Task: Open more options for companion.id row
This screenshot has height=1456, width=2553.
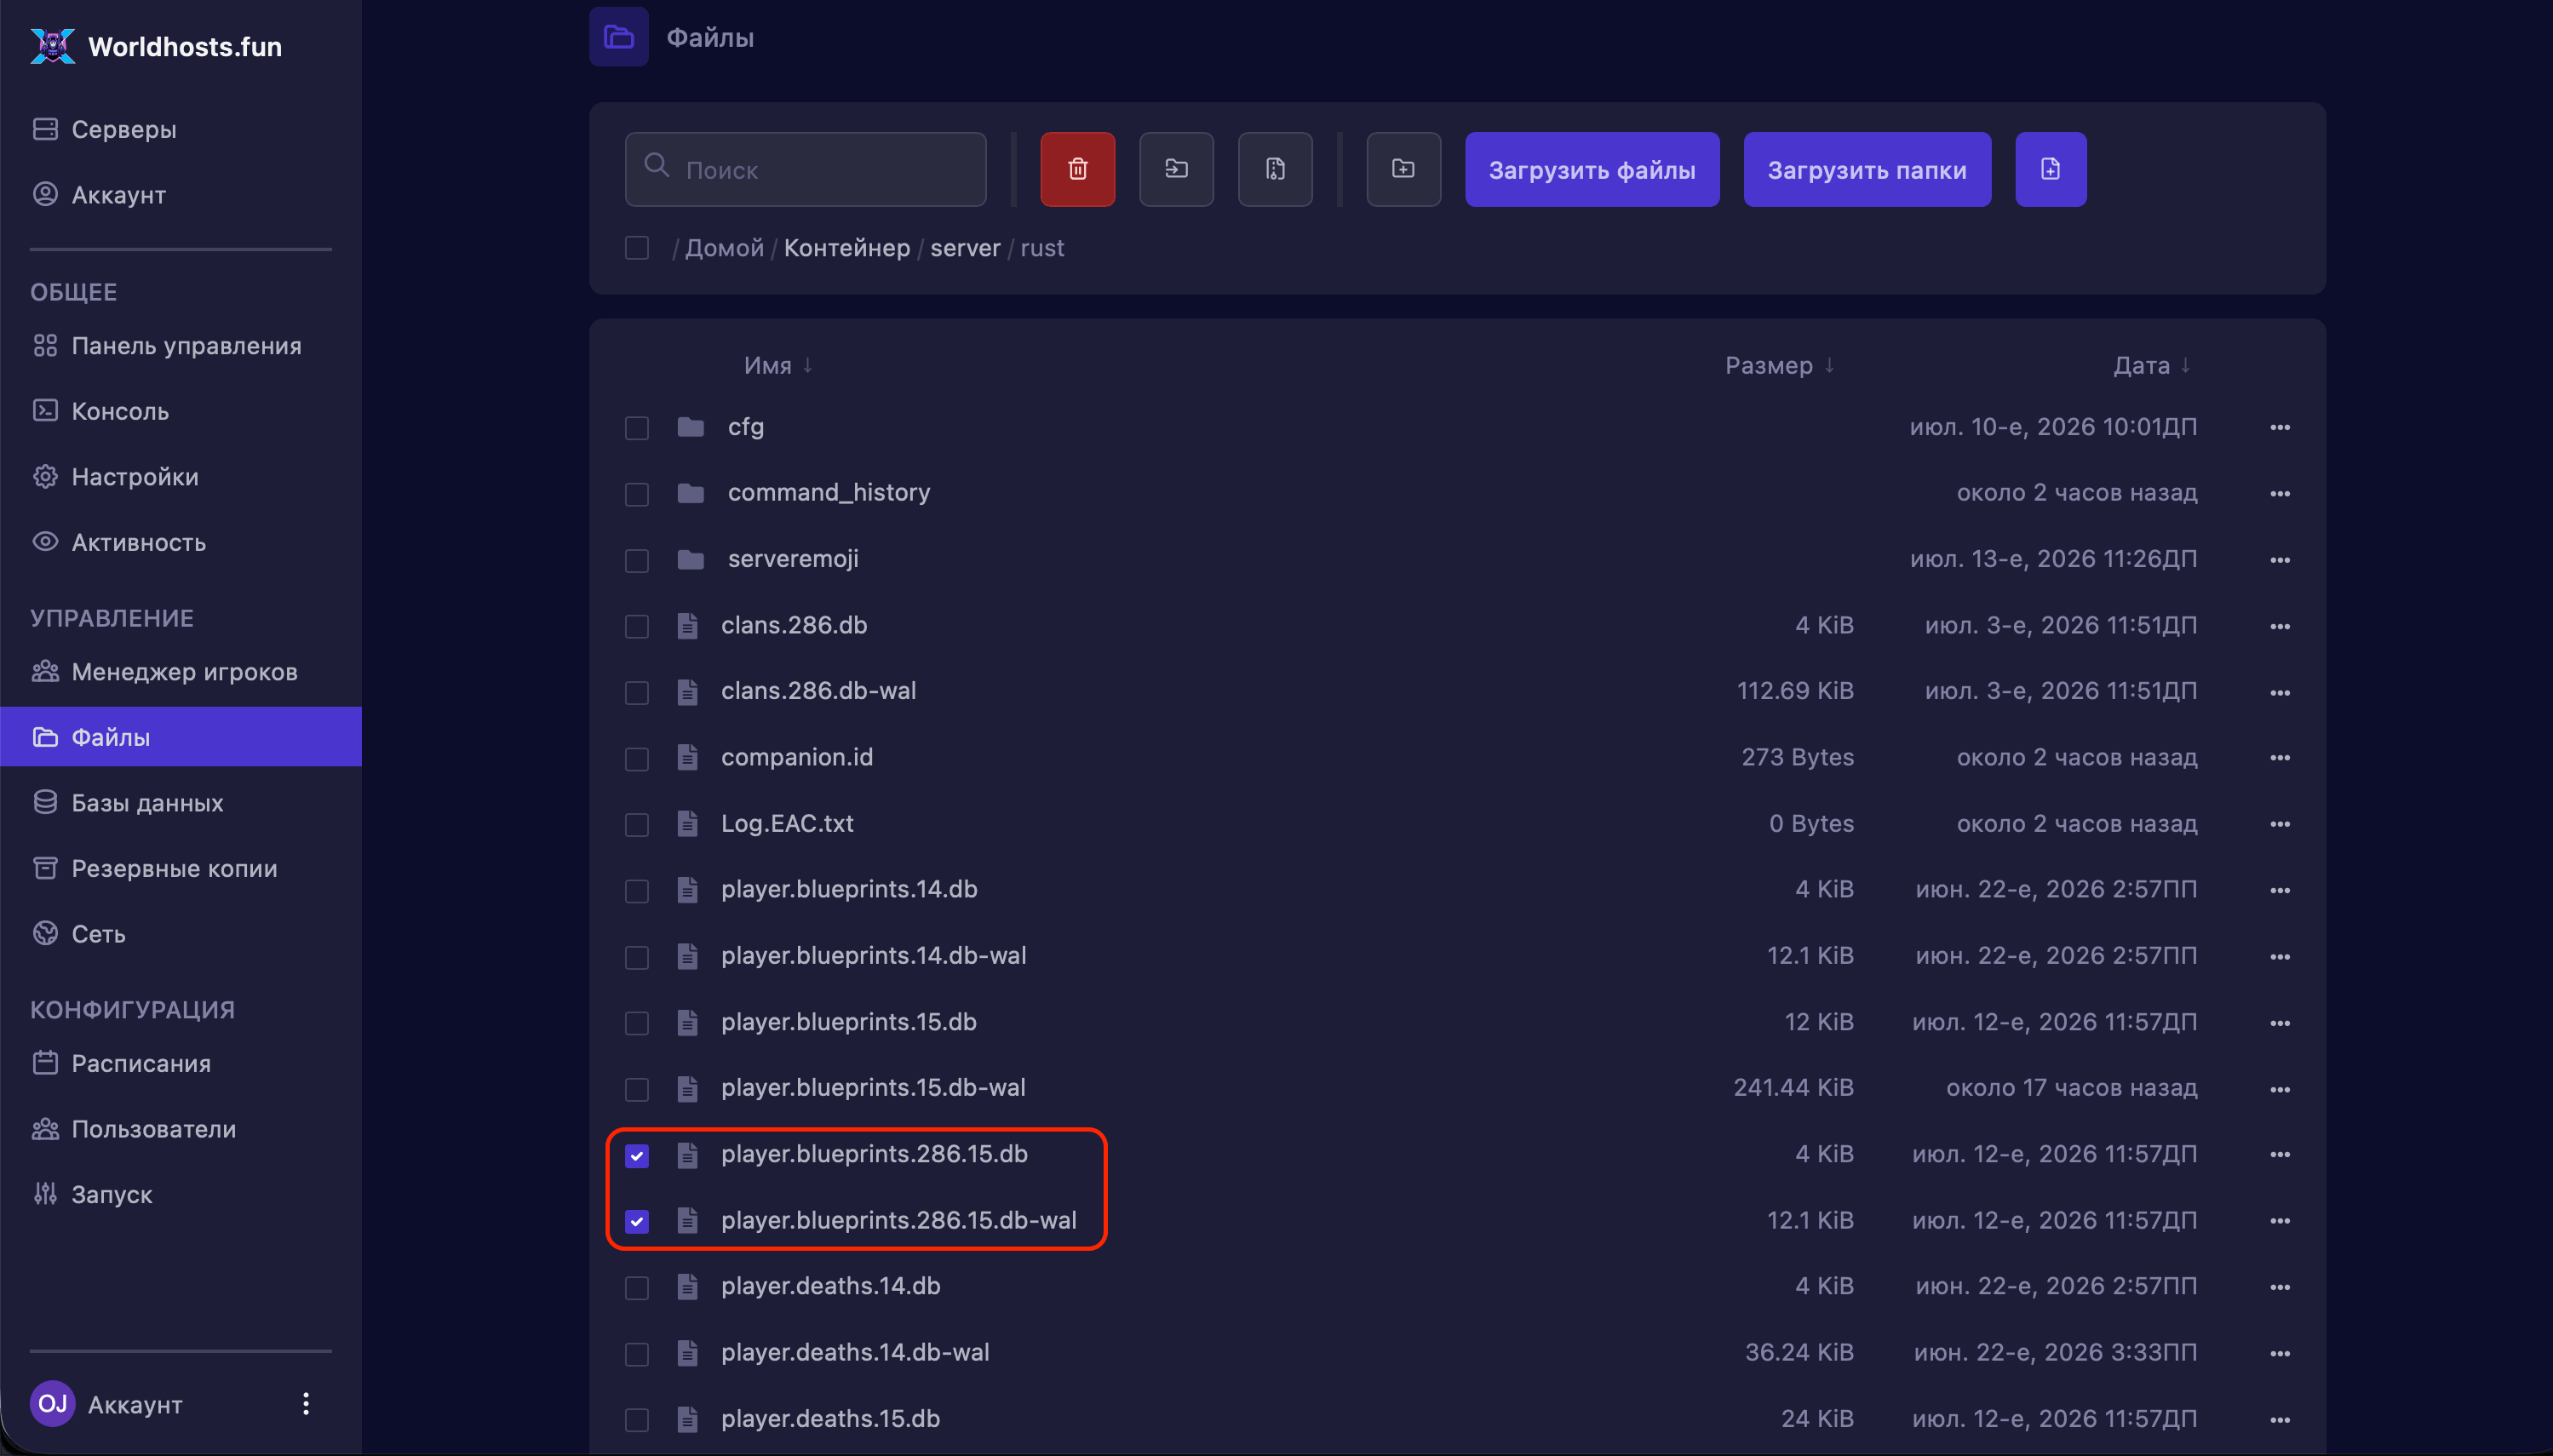Action: click(2279, 757)
